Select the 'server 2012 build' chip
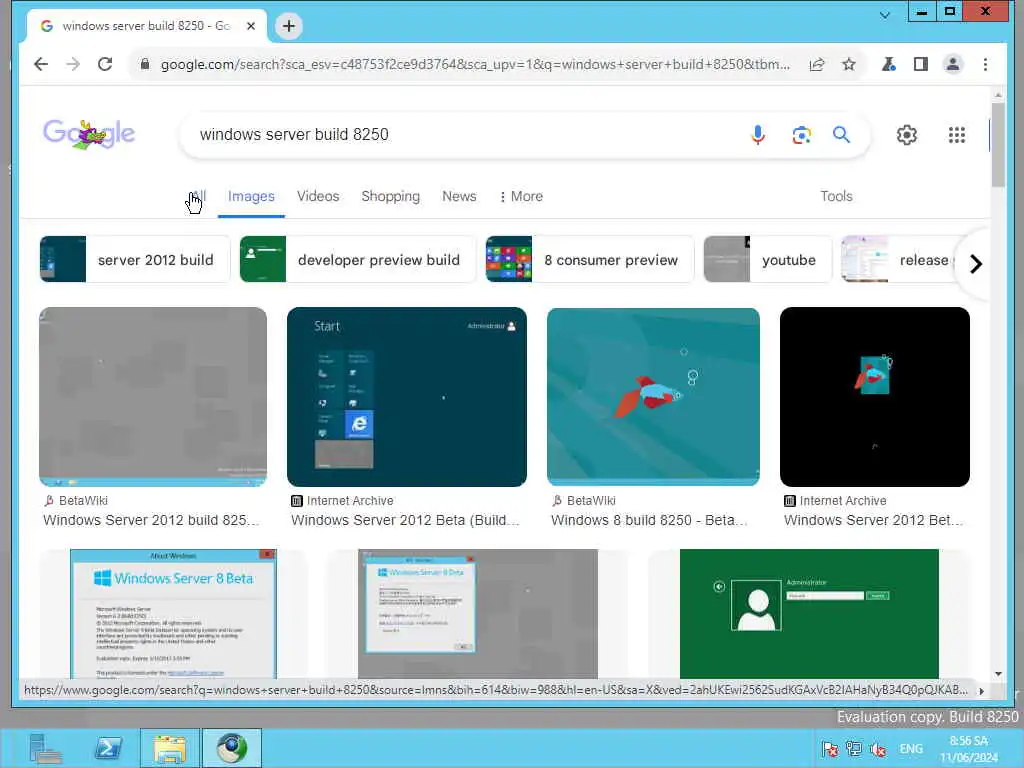The height and width of the screenshot is (768, 1024). tap(135, 259)
